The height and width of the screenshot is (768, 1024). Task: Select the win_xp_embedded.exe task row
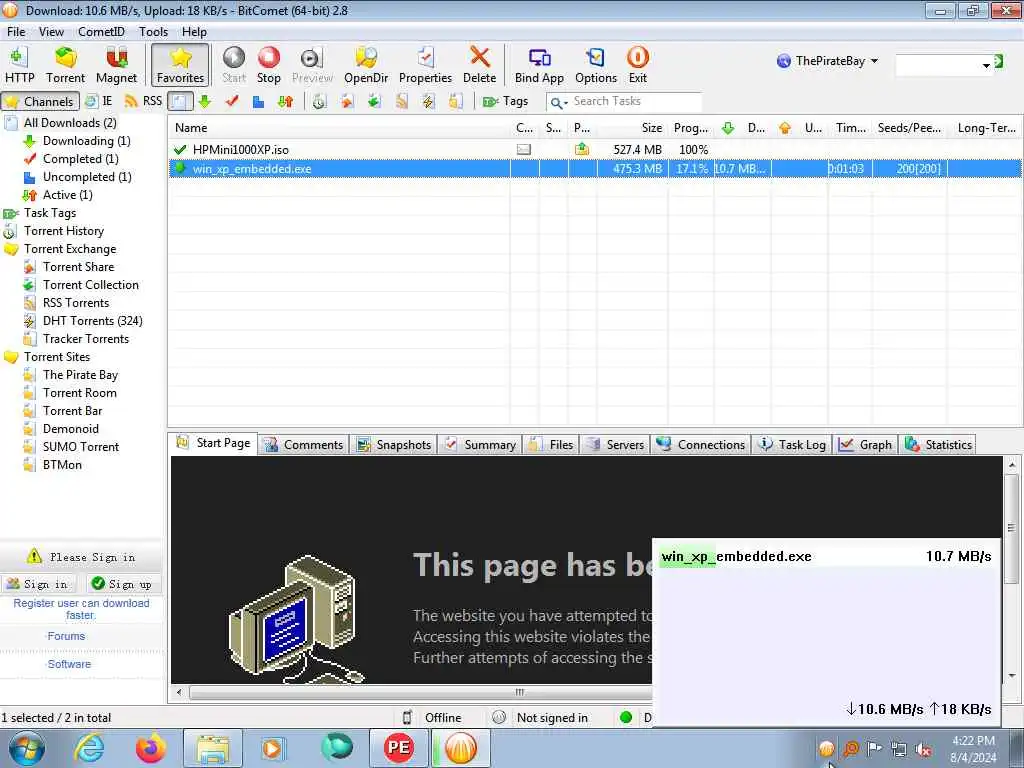point(594,168)
